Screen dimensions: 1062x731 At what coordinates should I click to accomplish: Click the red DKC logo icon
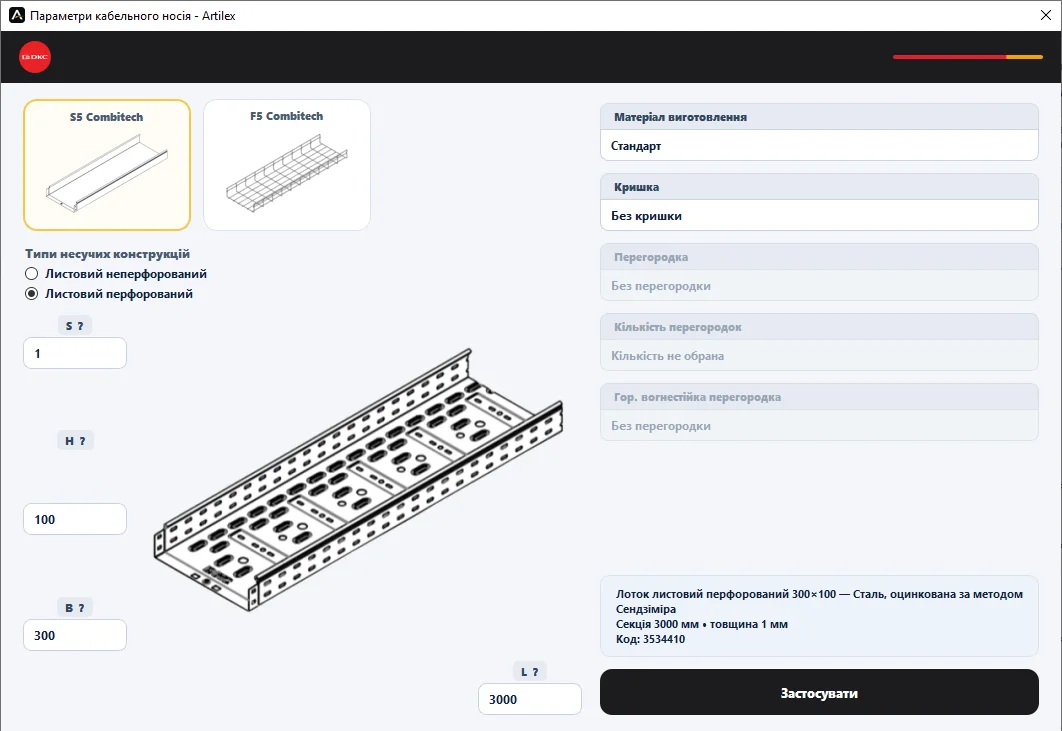click(x=35, y=57)
